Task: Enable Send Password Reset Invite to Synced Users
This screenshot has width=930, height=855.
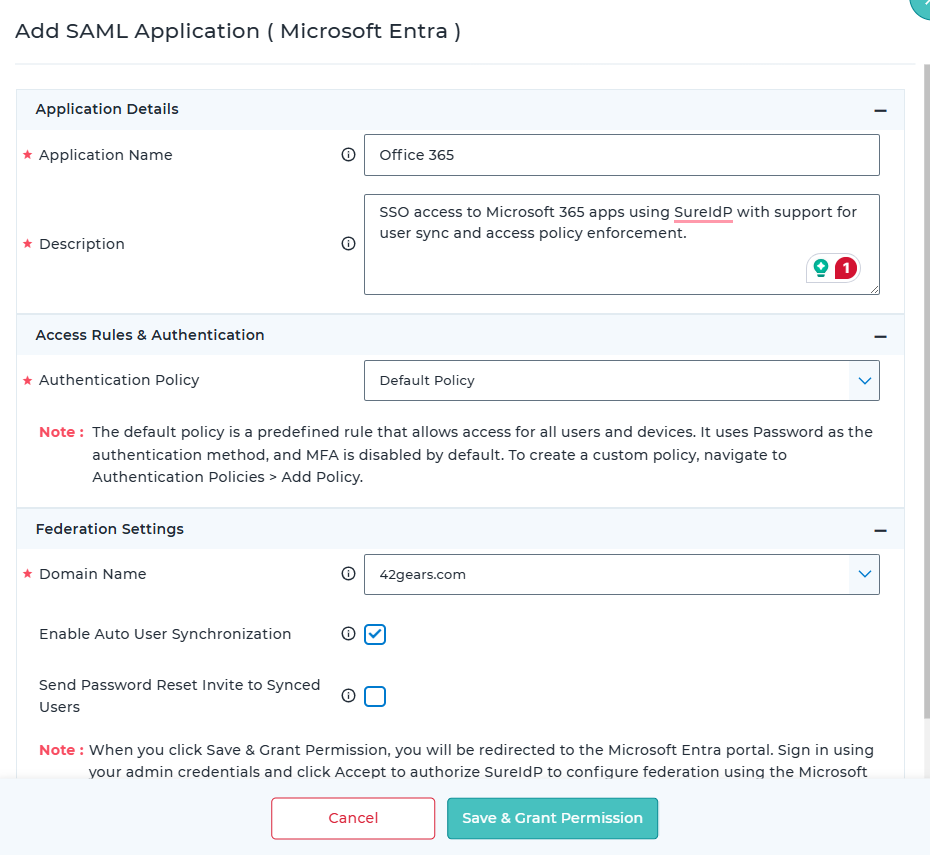Action: point(375,696)
